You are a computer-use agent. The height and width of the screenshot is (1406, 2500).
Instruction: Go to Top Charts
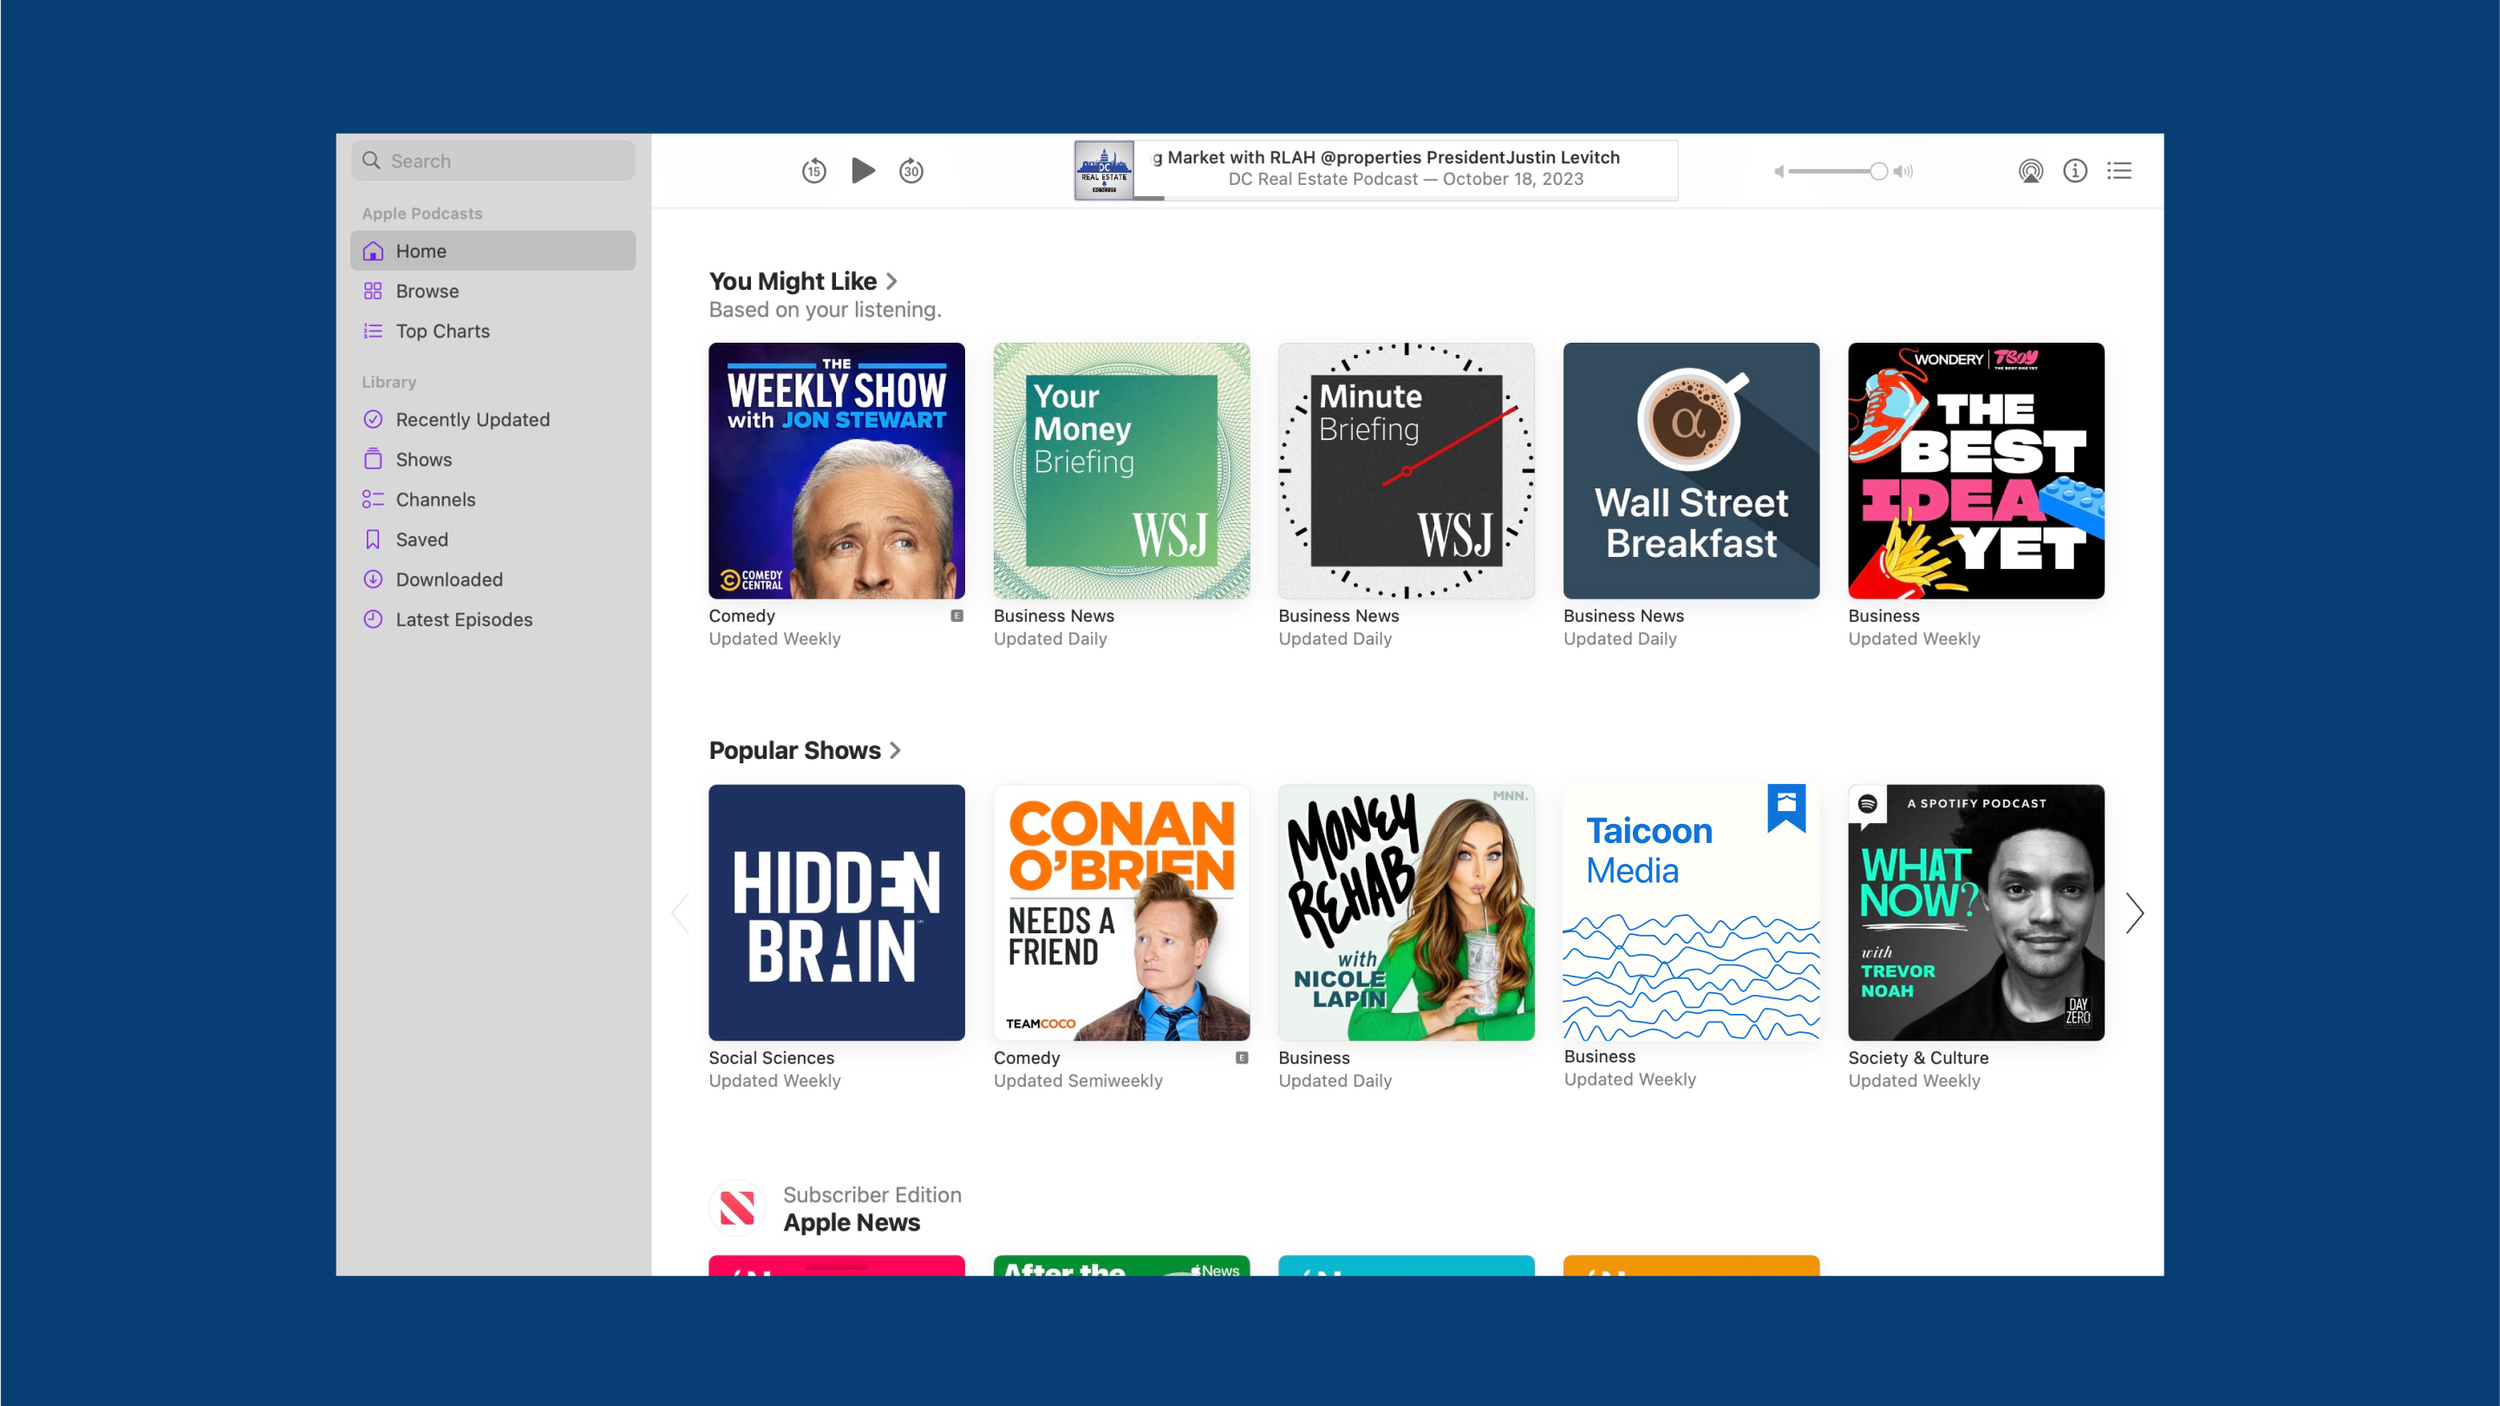(x=442, y=331)
